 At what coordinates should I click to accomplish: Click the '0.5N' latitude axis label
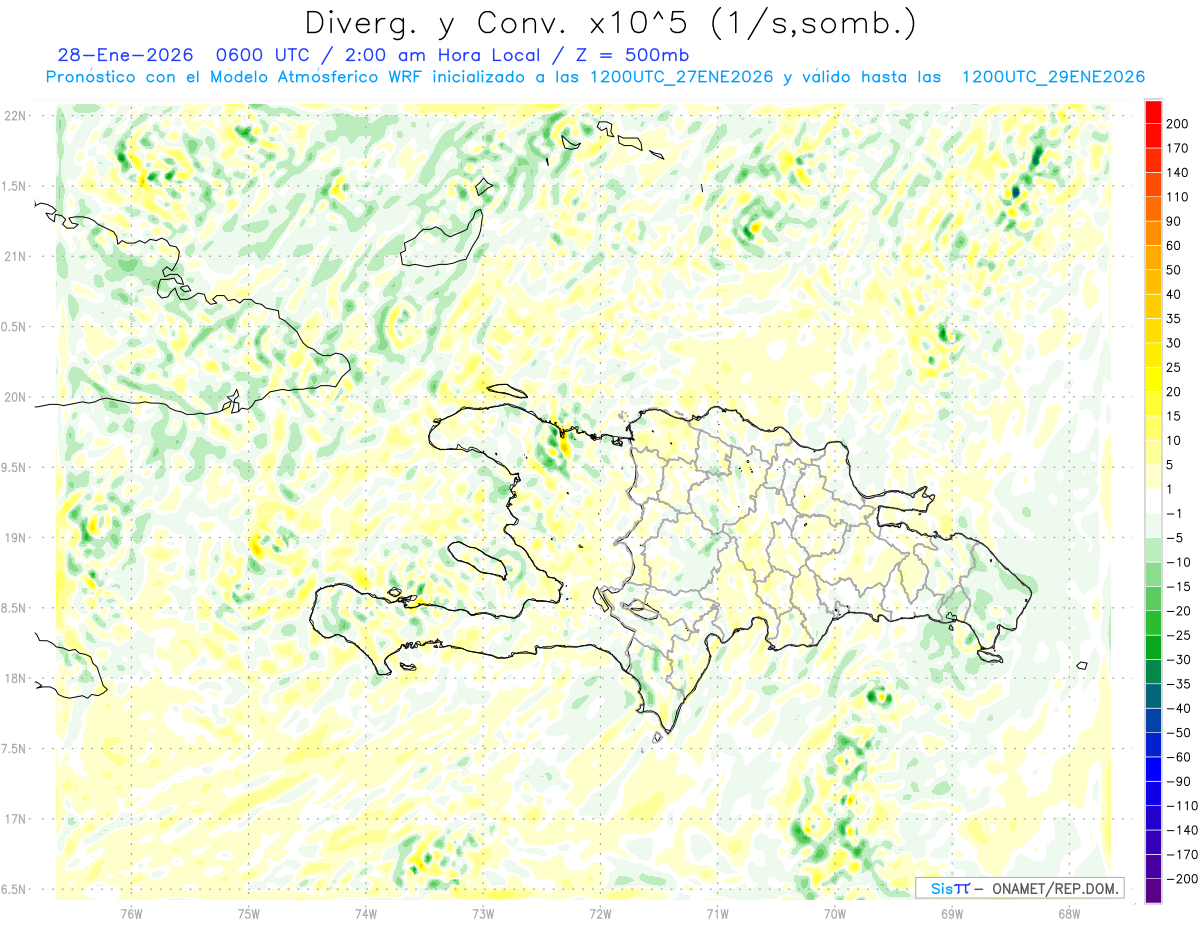point(15,327)
